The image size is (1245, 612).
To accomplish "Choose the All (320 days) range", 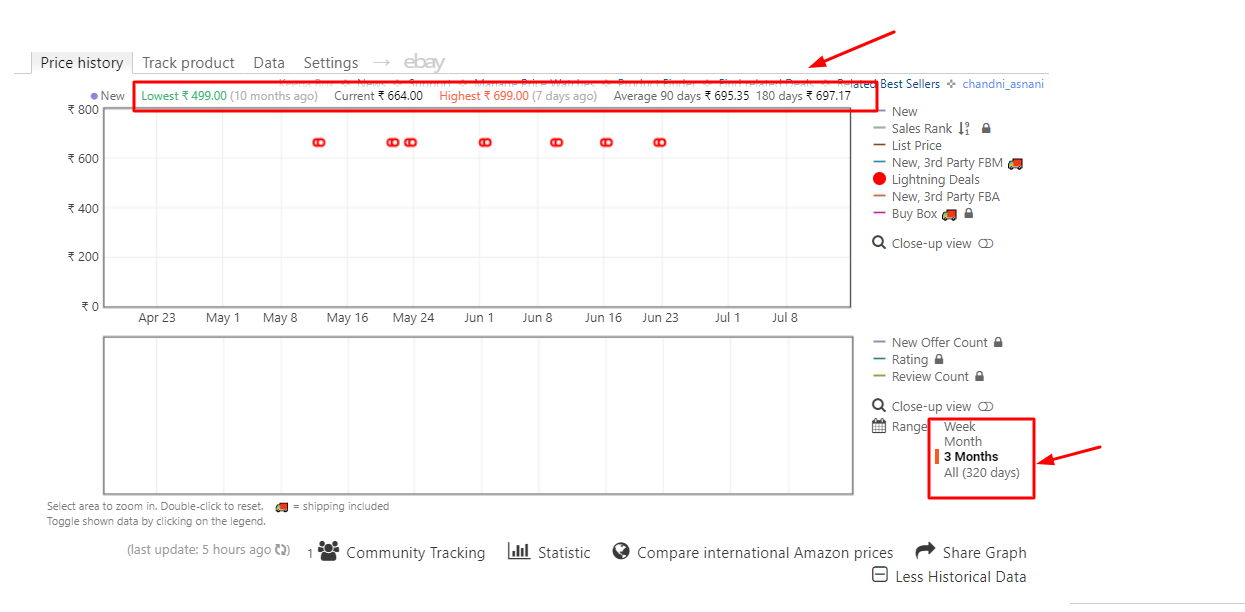I will [x=982, y=473].
